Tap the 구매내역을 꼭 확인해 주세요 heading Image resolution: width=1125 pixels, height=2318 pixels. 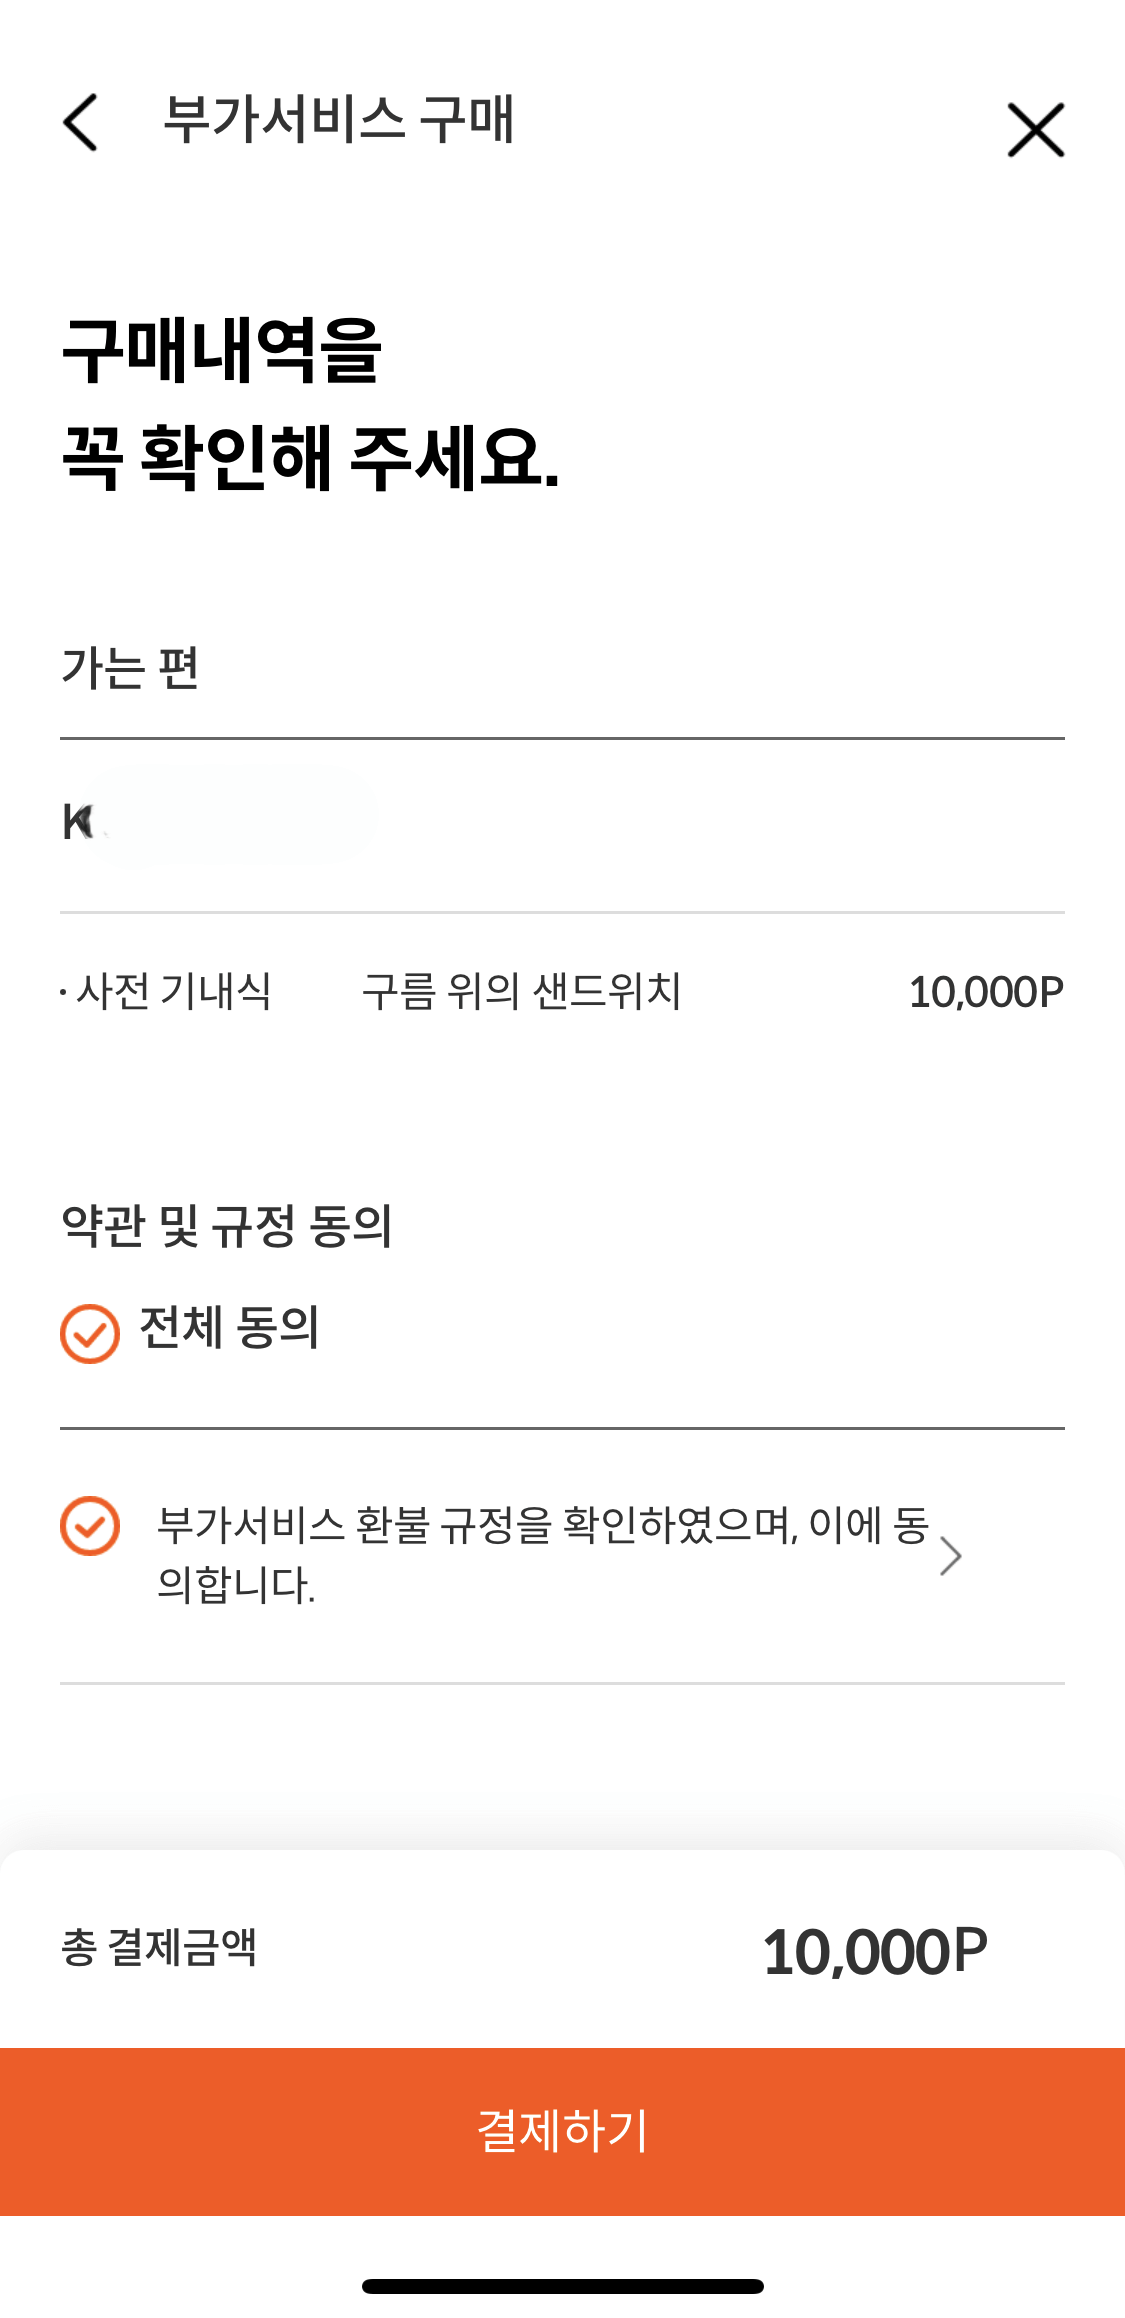point(310,404)
